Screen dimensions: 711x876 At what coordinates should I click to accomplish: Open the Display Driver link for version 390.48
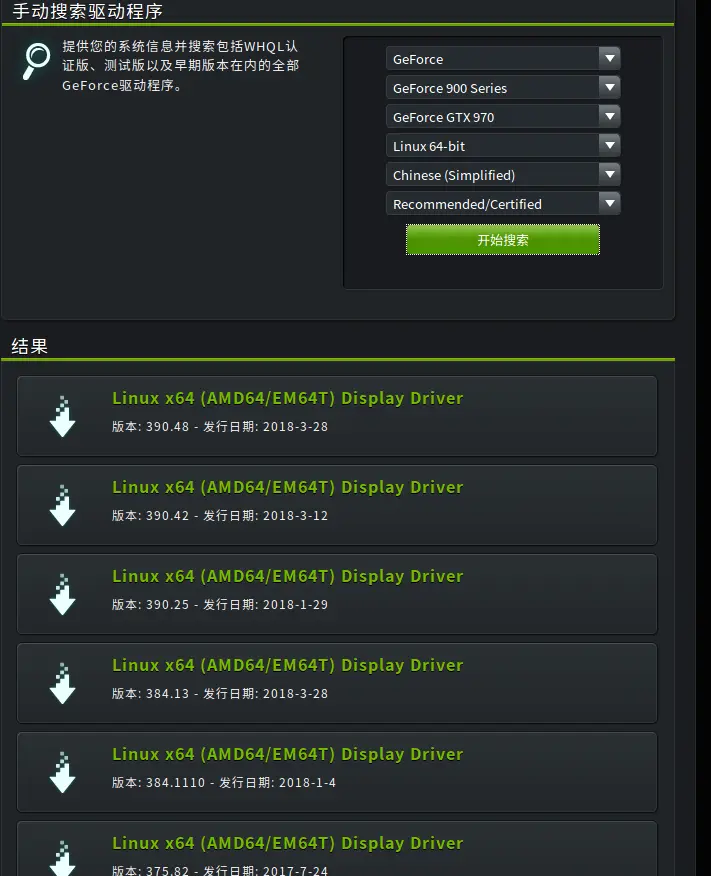click(x=288, y=398)
